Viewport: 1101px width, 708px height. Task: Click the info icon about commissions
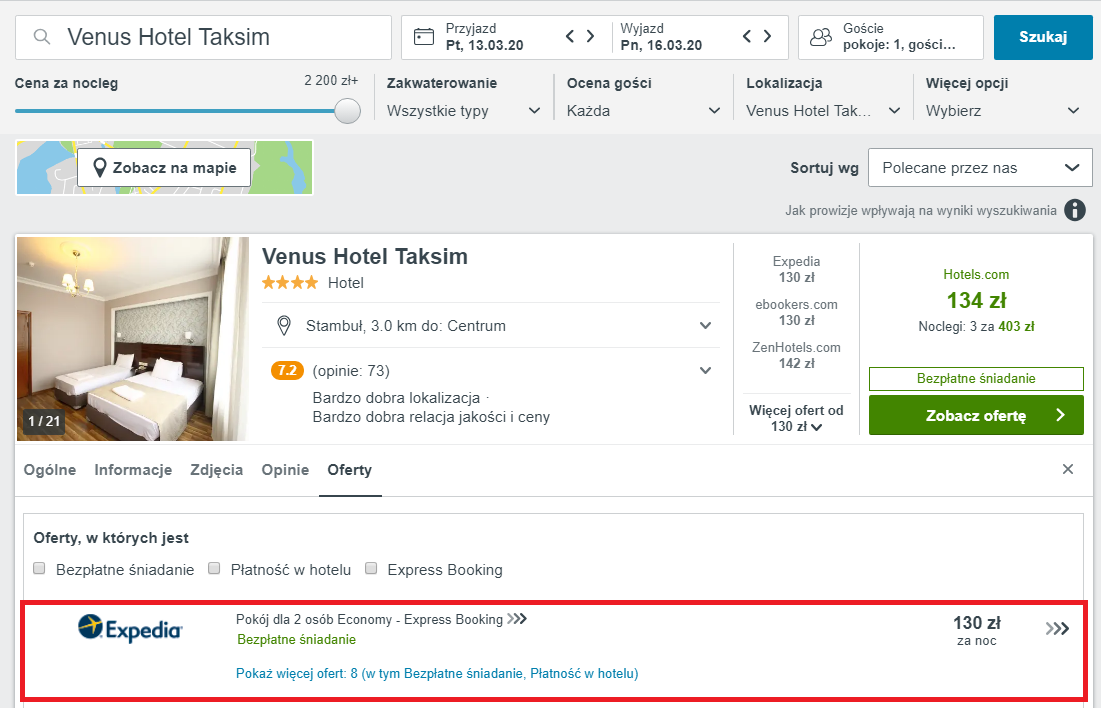(1075, 210)
